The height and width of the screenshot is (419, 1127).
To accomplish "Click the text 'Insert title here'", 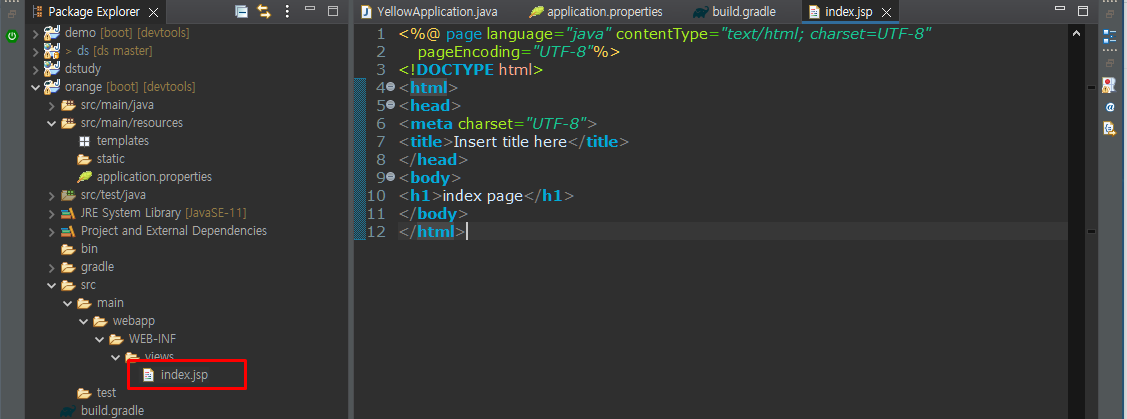I will 510,142.
